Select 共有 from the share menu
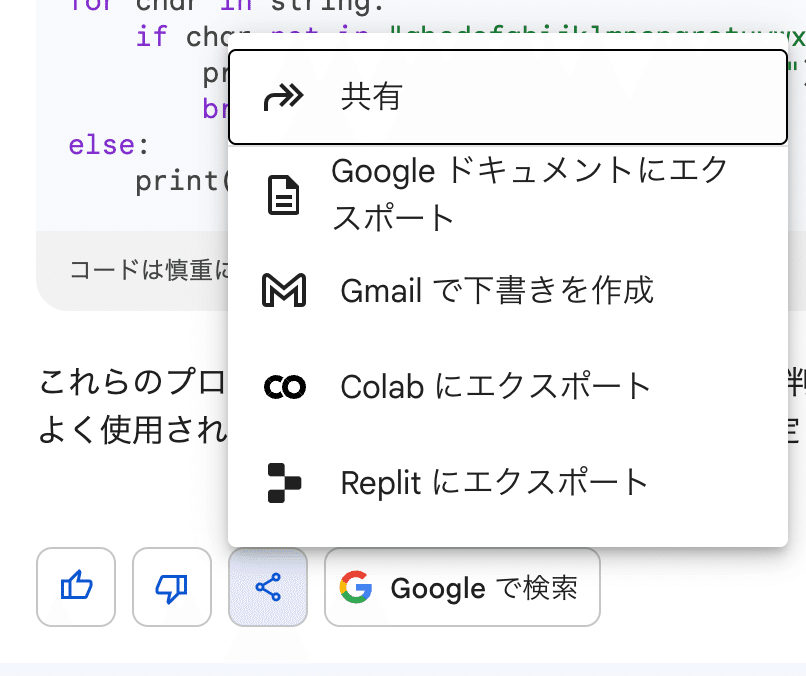Screen dimensions: 806x676 click(508, 97)
